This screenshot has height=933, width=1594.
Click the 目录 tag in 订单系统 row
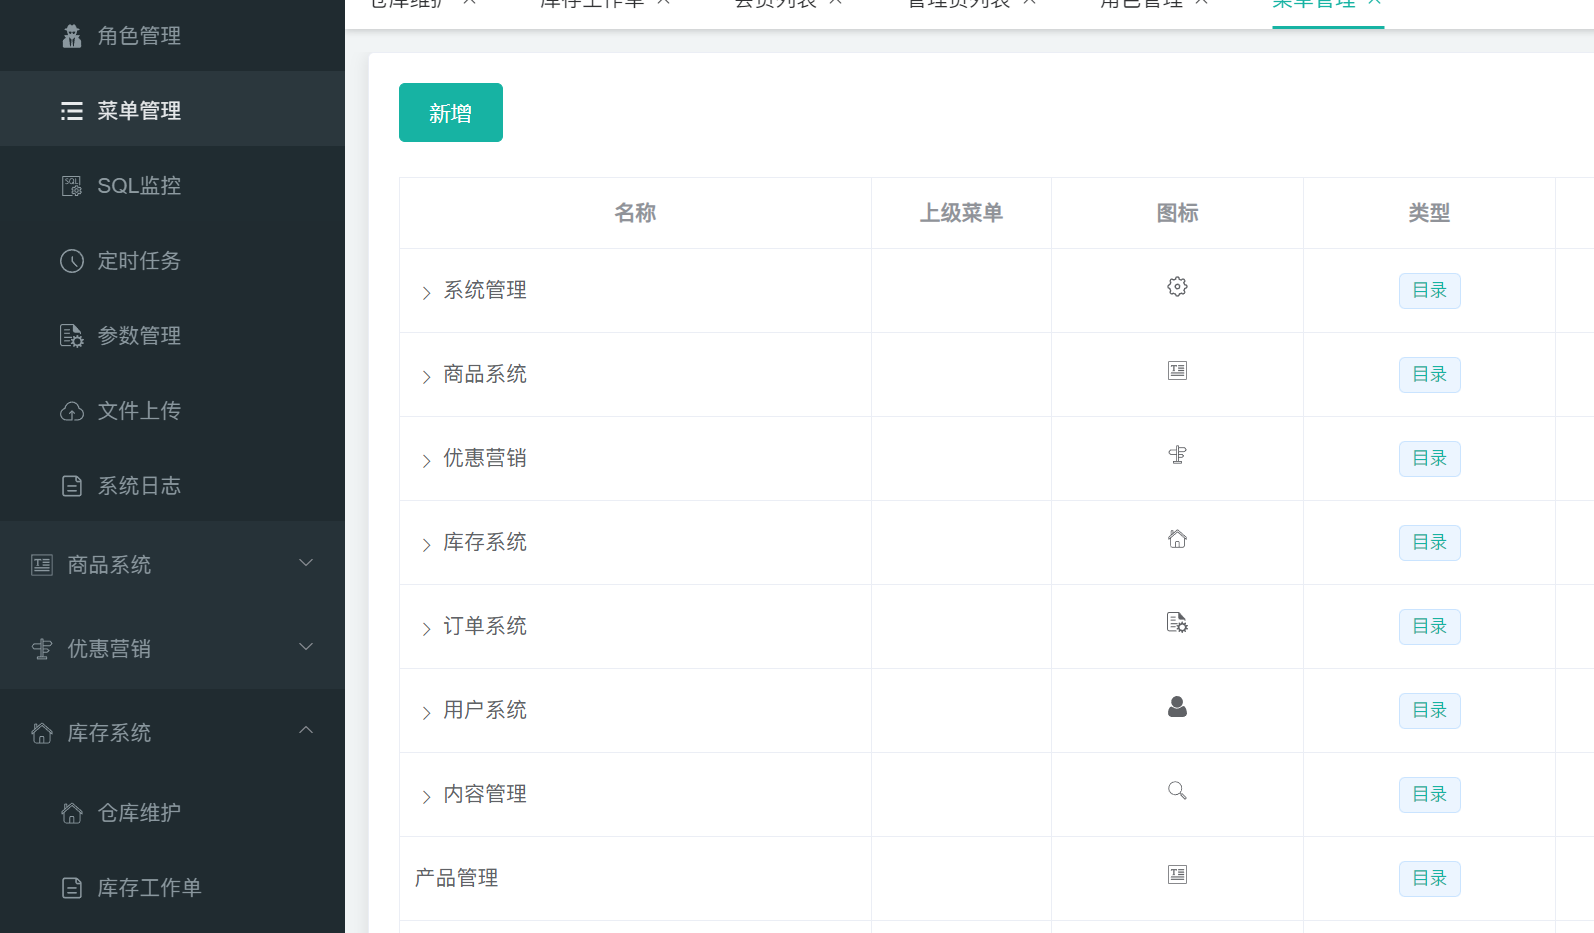tap(1430, 627)
